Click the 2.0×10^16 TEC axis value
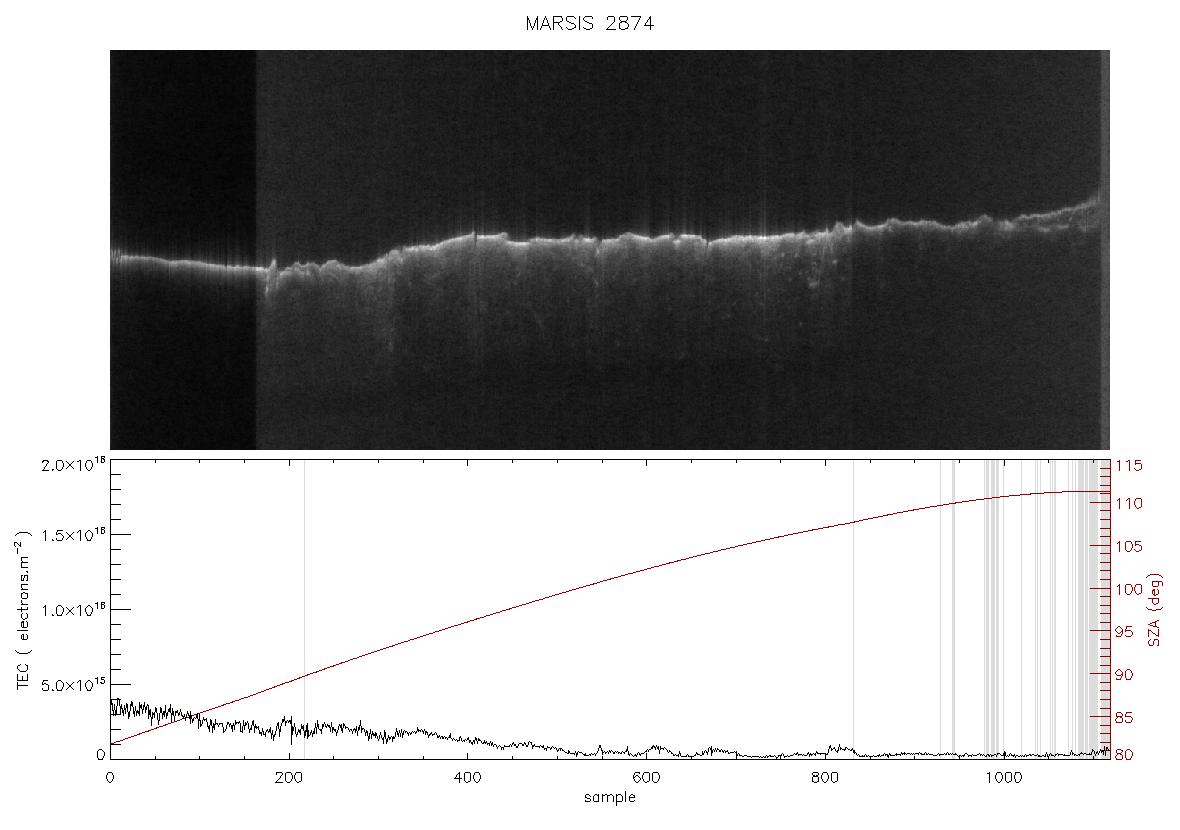The height and width of the screenshot is (830, 1180). (x=73, y=464)
